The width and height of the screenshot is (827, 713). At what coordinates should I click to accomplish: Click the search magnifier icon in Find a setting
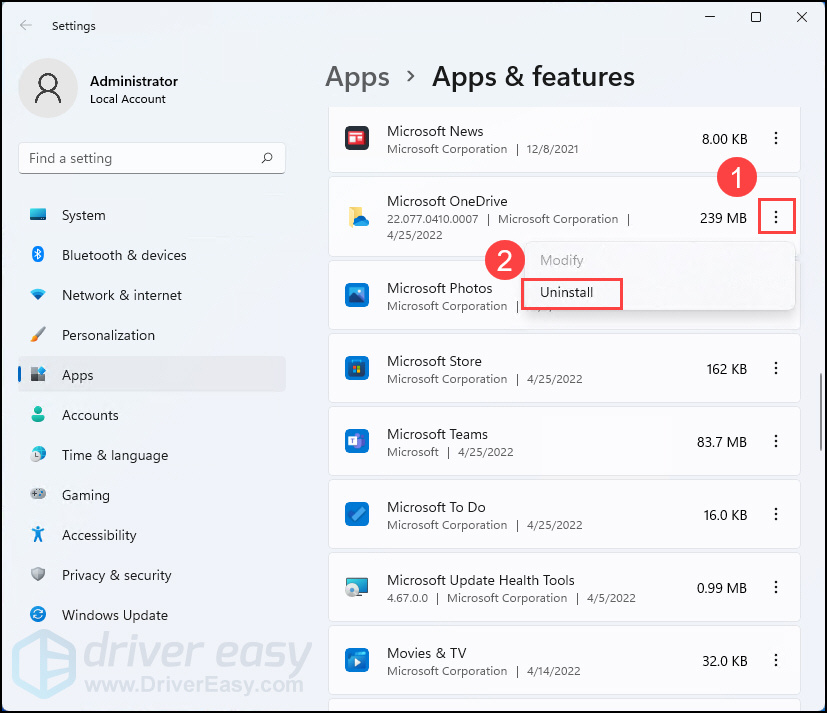[x=267, y=158]
